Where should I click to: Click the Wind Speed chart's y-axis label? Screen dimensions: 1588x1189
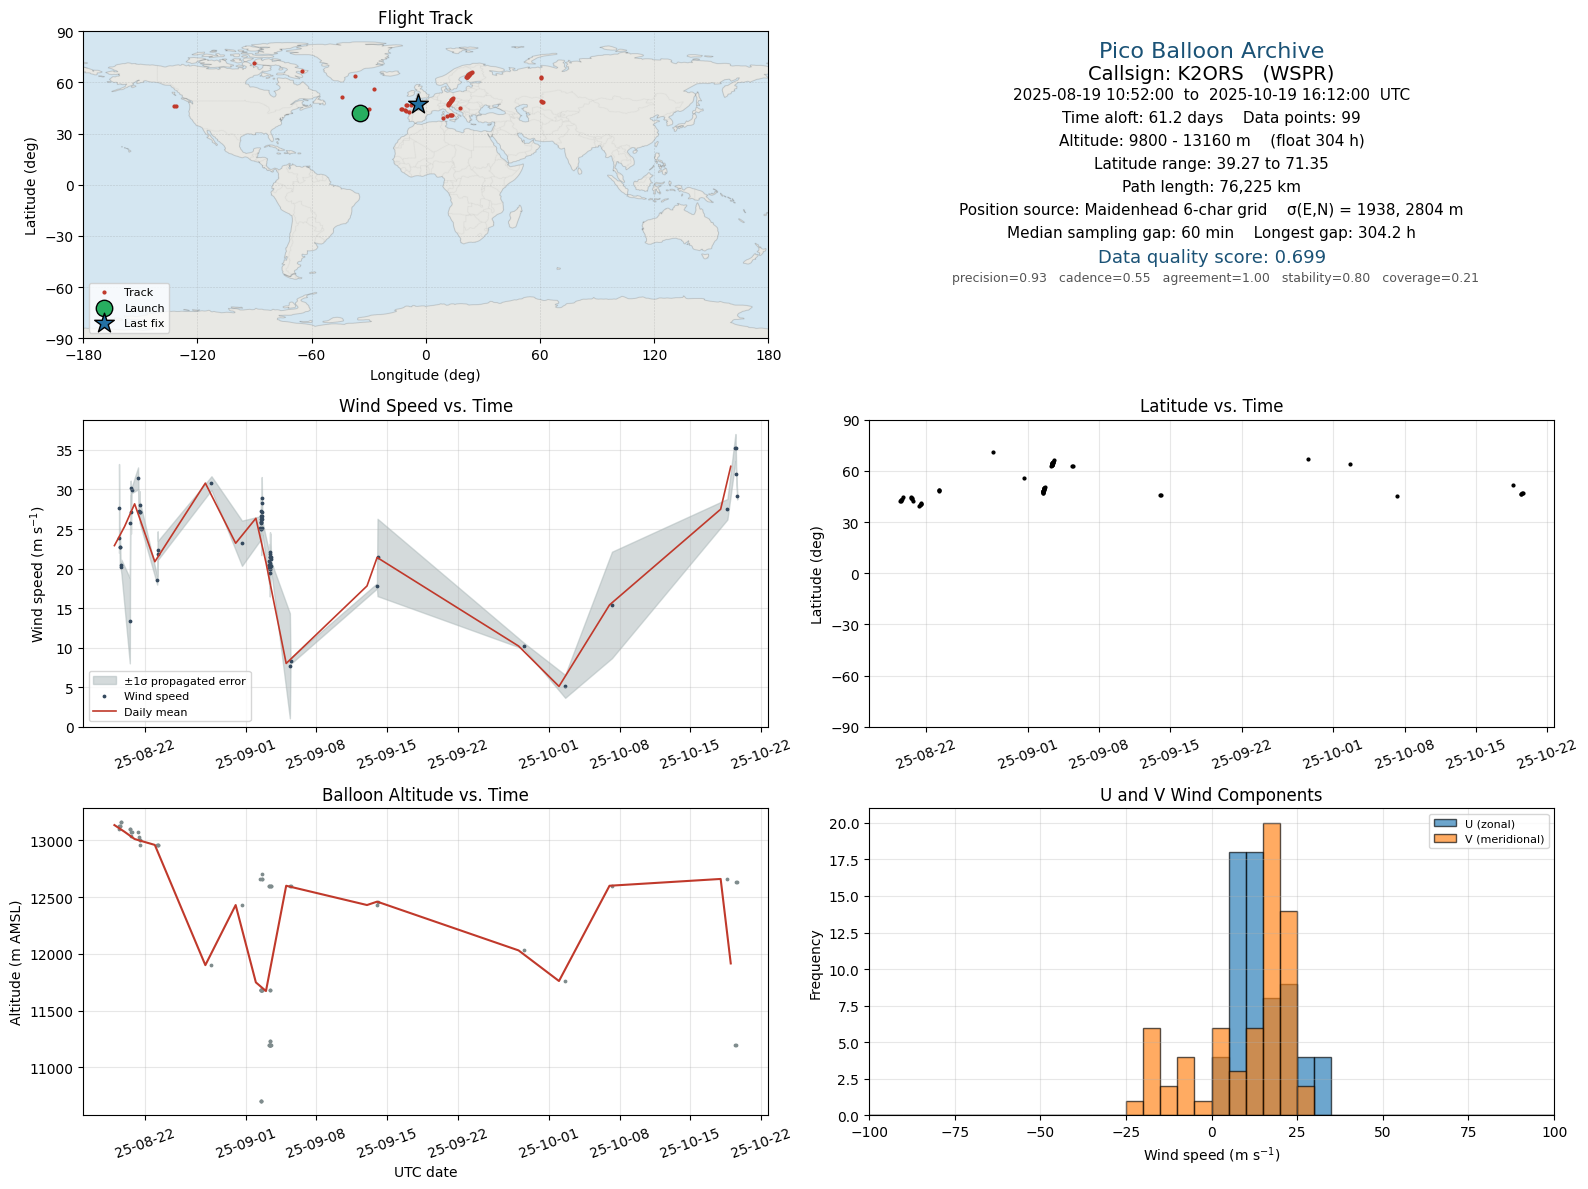point(38,574)
